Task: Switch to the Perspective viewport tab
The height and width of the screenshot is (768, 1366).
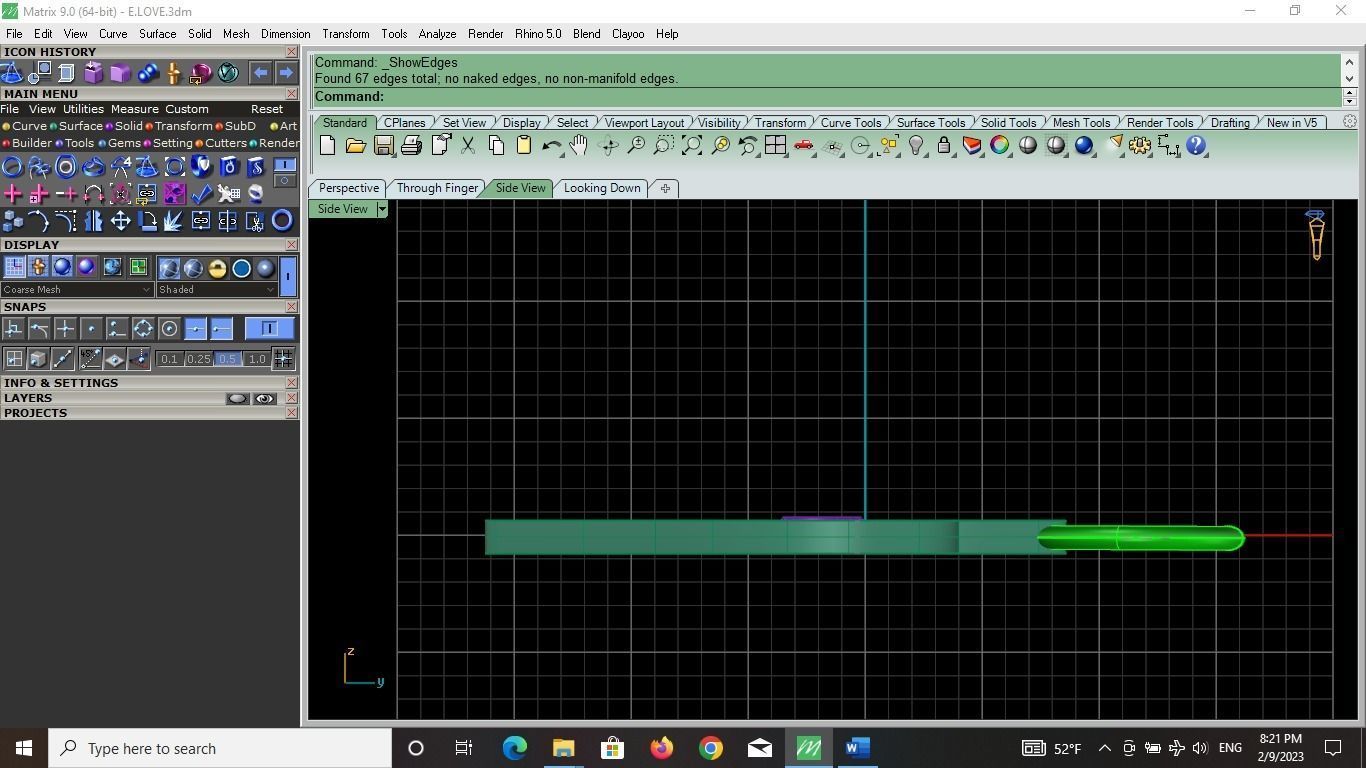Action: click(x=349, y=188)
